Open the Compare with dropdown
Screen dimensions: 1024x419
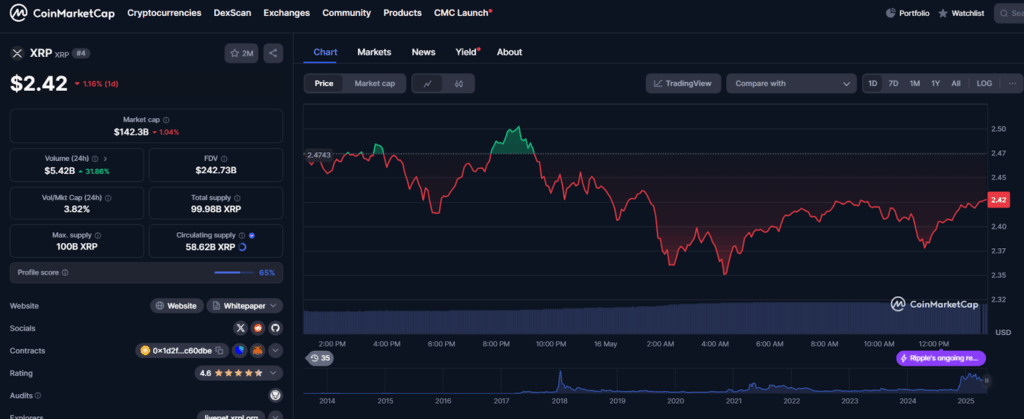click(792, 84)
